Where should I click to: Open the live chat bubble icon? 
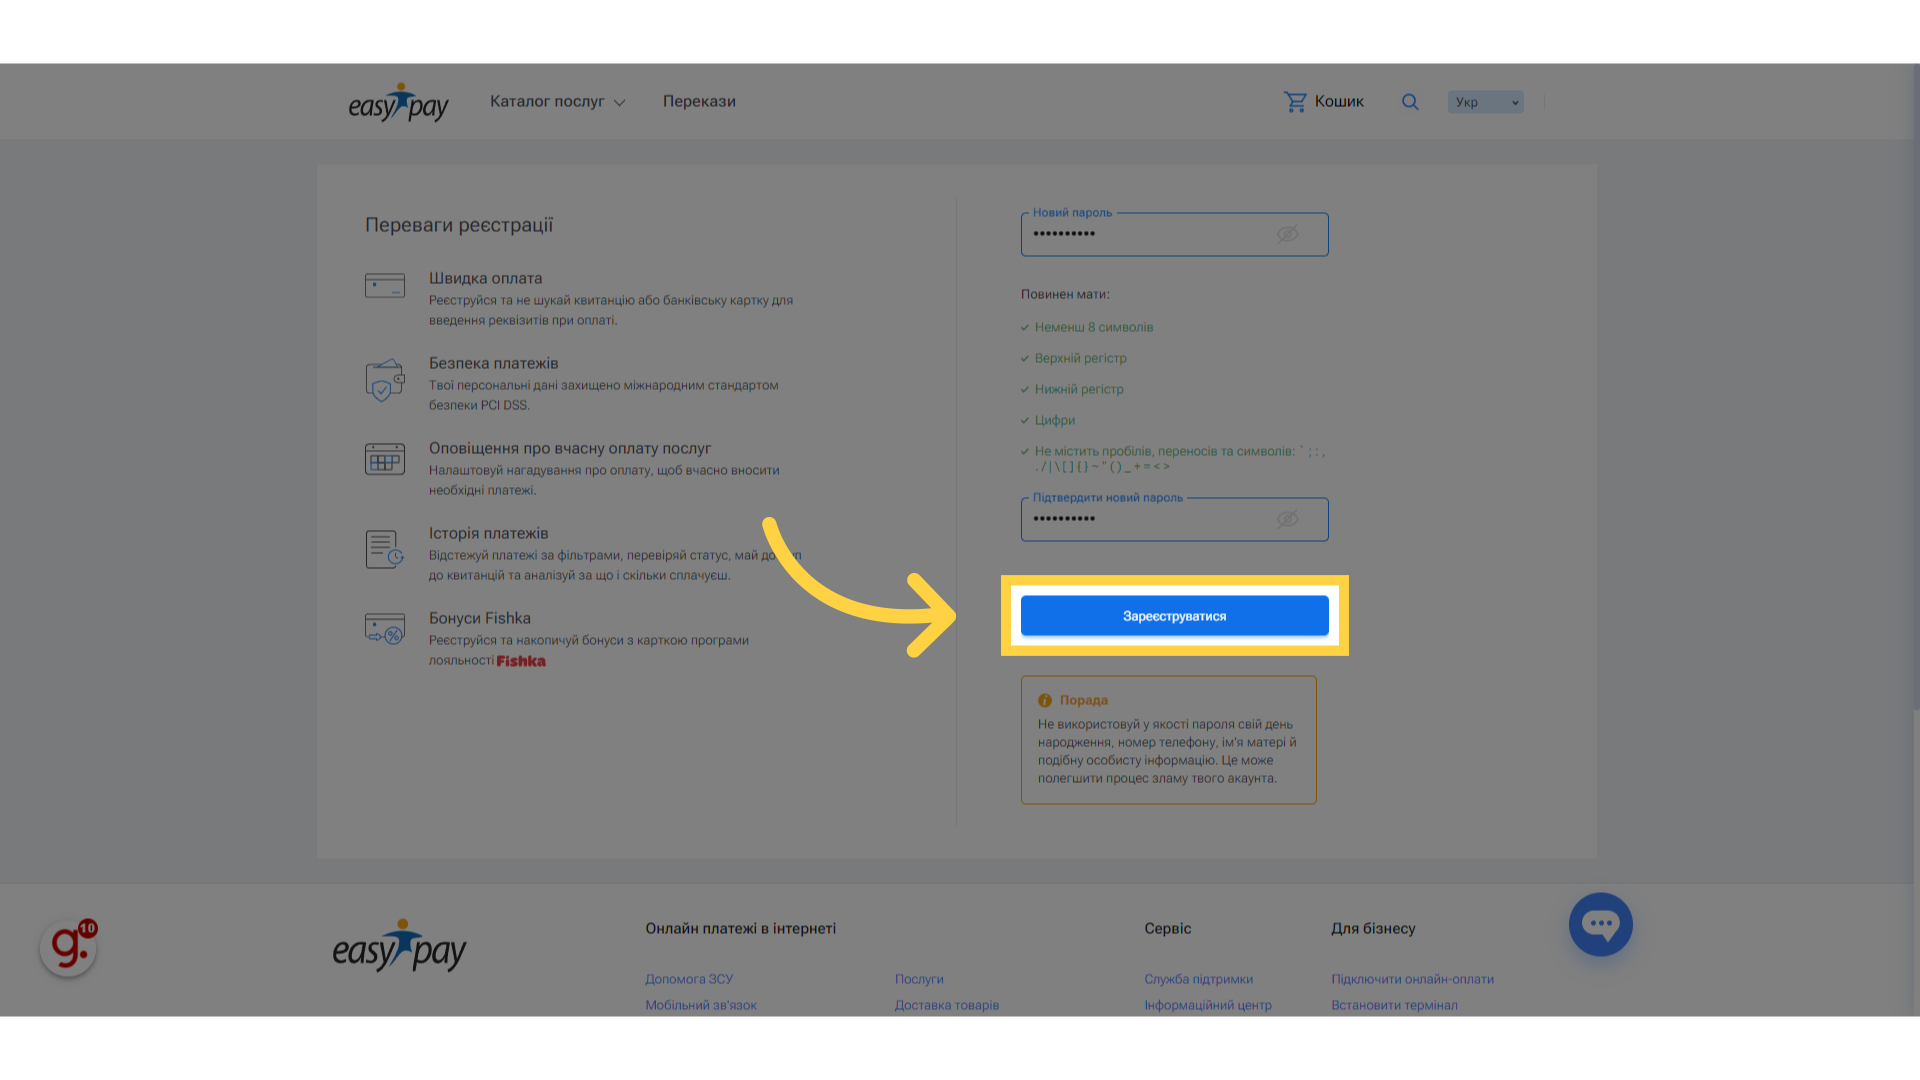[x=1600, y=925]
